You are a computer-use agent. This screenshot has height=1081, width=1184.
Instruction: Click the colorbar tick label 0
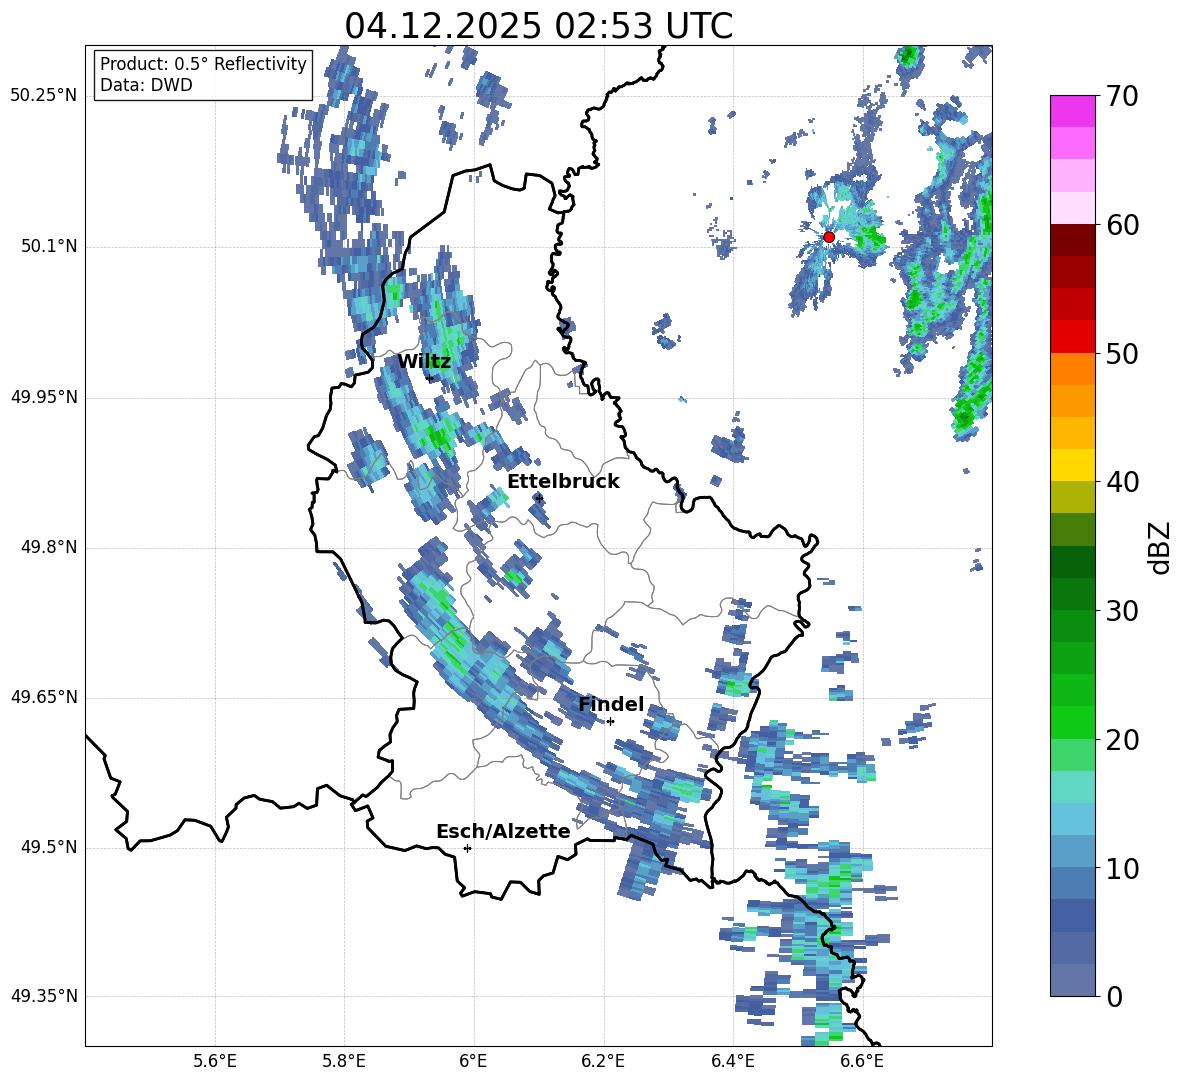1114,996
